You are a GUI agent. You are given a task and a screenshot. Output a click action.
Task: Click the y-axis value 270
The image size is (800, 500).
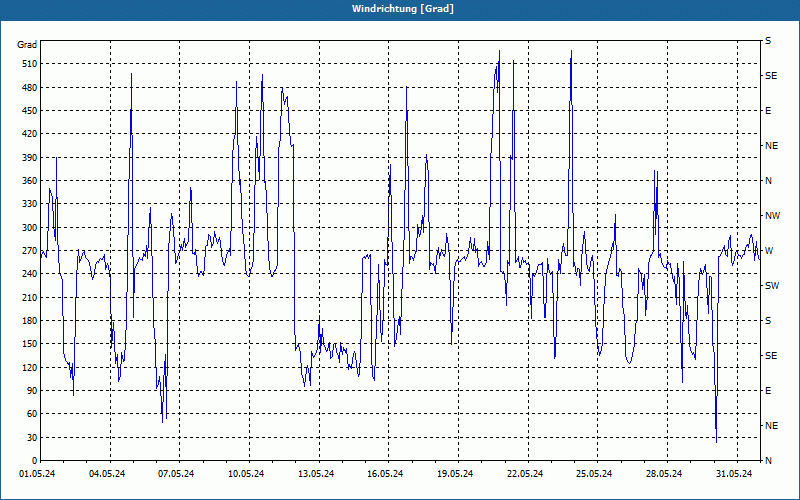pos(31,251)
